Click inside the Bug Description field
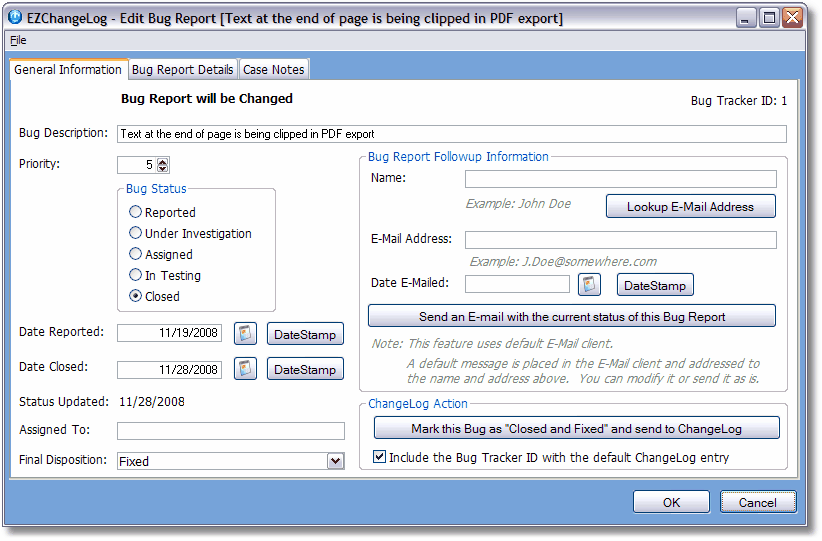This screenshot has height=541, width=822. pyautogui.click(x=451, y=133)
